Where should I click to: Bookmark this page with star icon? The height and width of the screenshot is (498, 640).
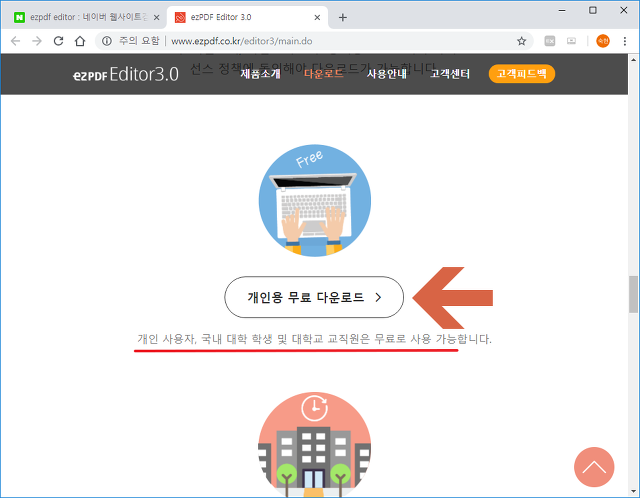521,41
